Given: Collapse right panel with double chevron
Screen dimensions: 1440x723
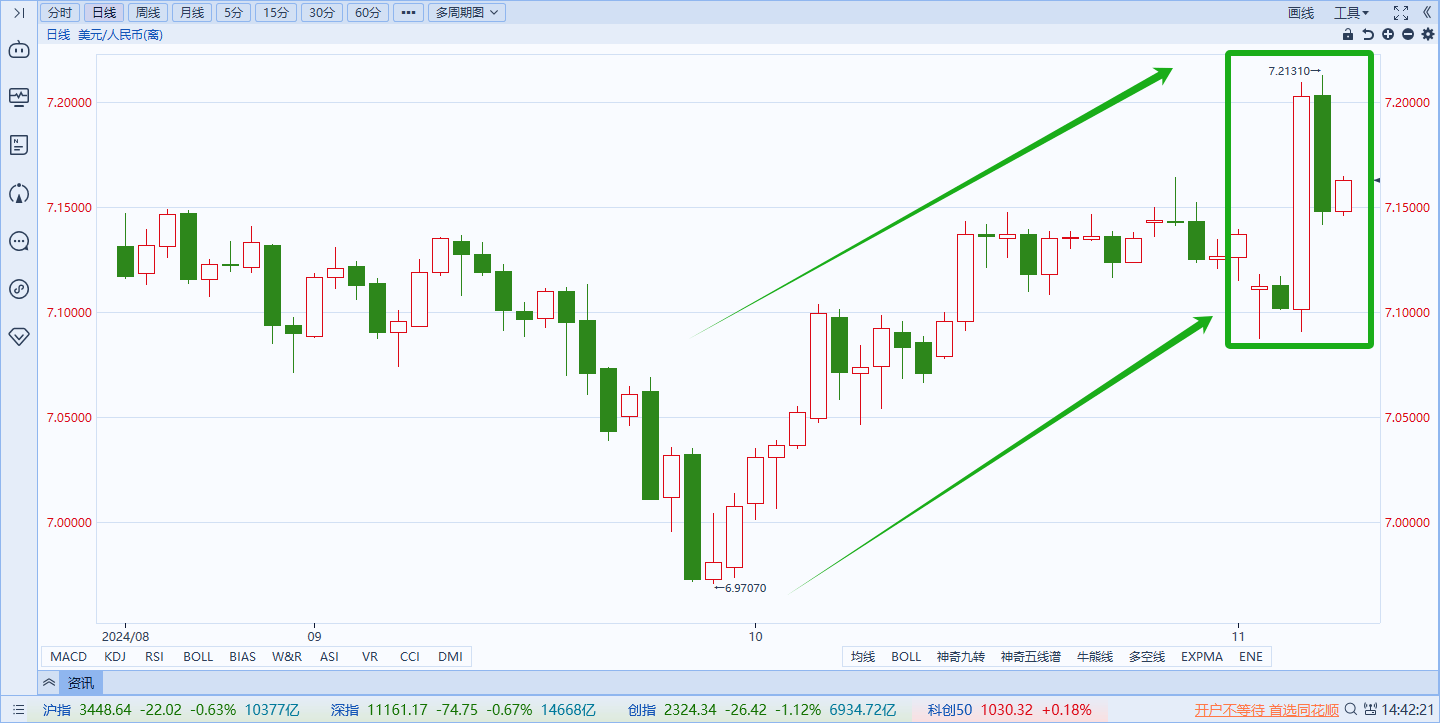Looking at the screenshot, I should pyautogui.click(x=1427, y=13).
